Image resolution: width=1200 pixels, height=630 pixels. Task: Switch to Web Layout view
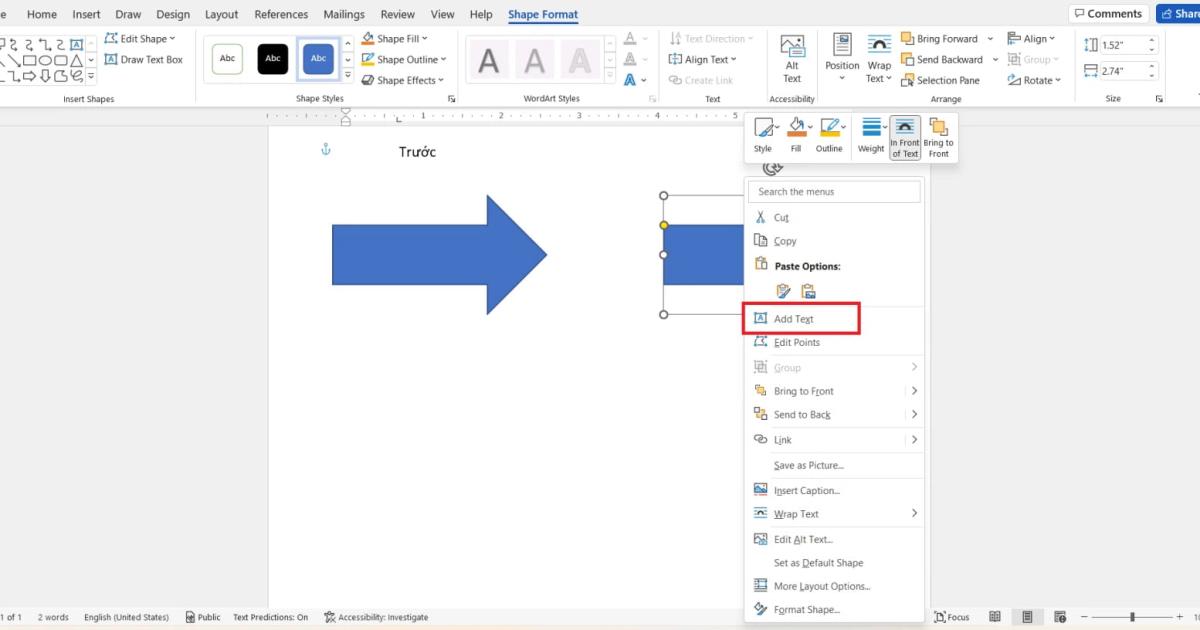[x=1061, y=617]
